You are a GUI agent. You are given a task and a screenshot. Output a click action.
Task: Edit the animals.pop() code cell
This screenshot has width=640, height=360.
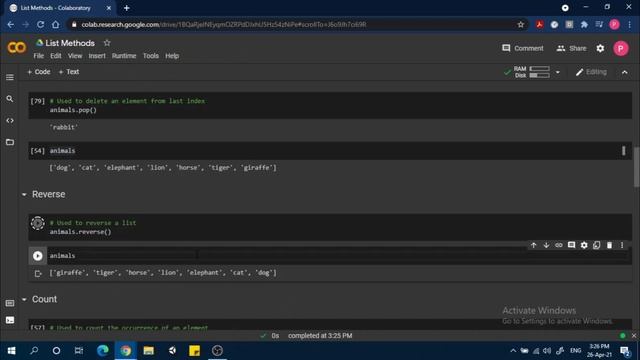(330, 105)
